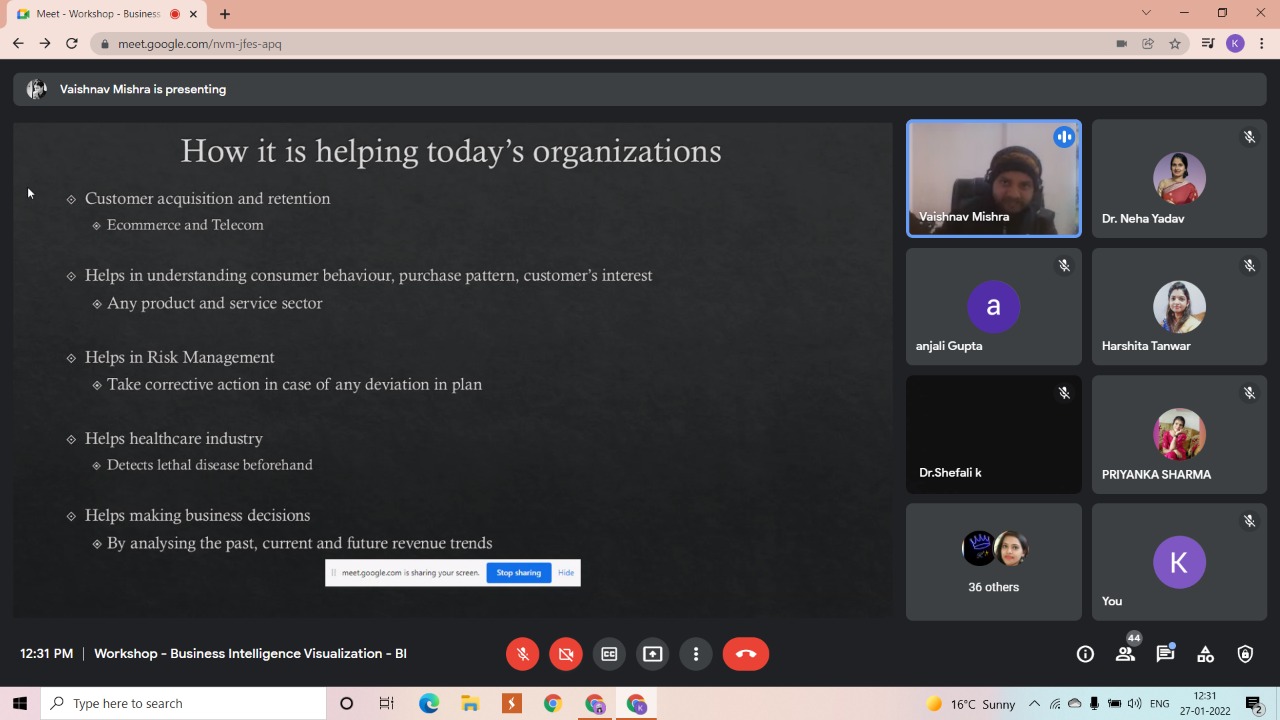Open the in-call chat messages
The height and width of the screenshot is (720, 1280).
1165,654
